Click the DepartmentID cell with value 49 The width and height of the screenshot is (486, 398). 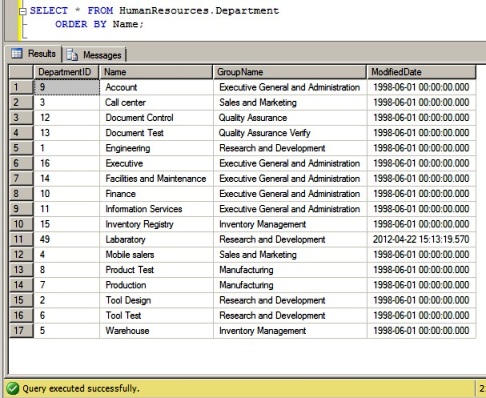67,239
